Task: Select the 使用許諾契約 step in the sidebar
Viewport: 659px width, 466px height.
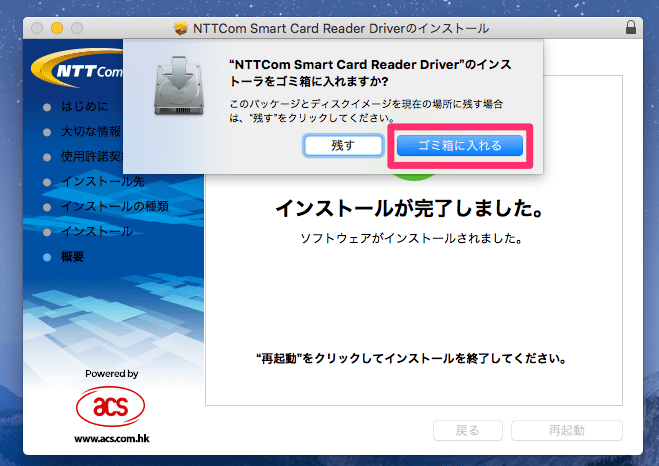Action: pos(90,156)
